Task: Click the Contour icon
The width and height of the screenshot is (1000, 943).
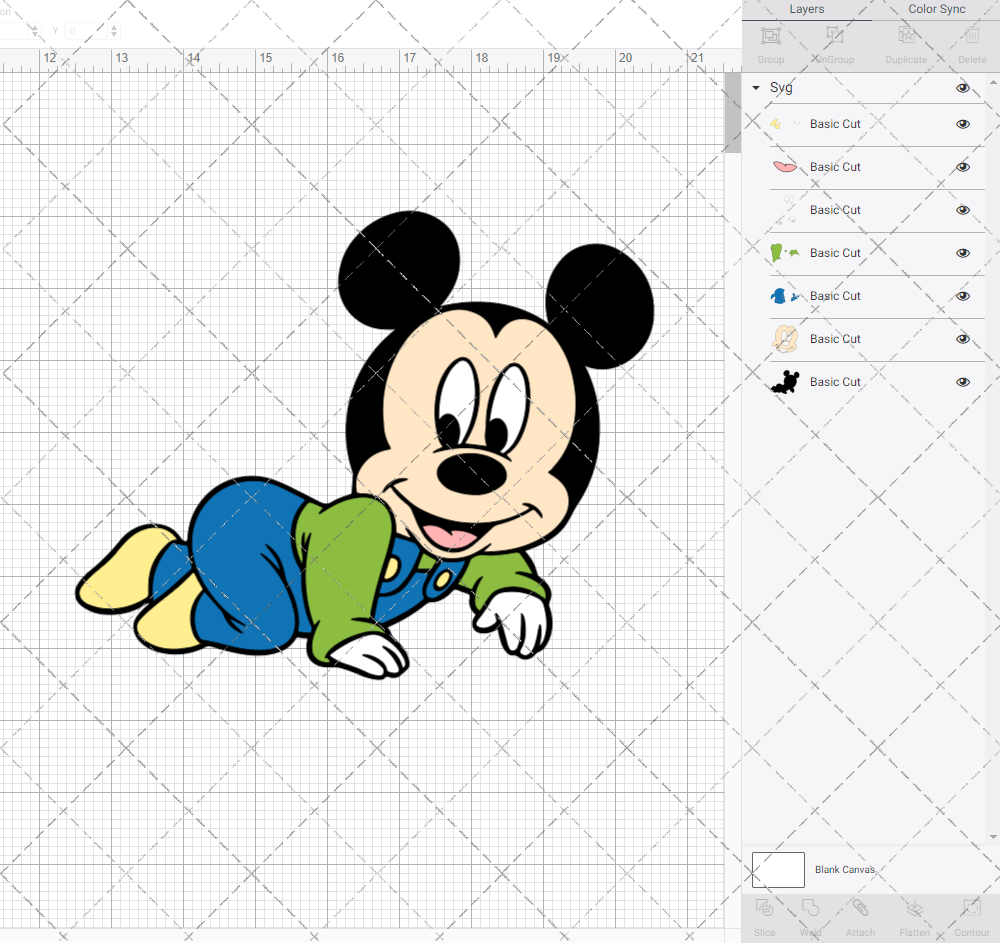Action: pyautogui.click(x=971, y=908)
